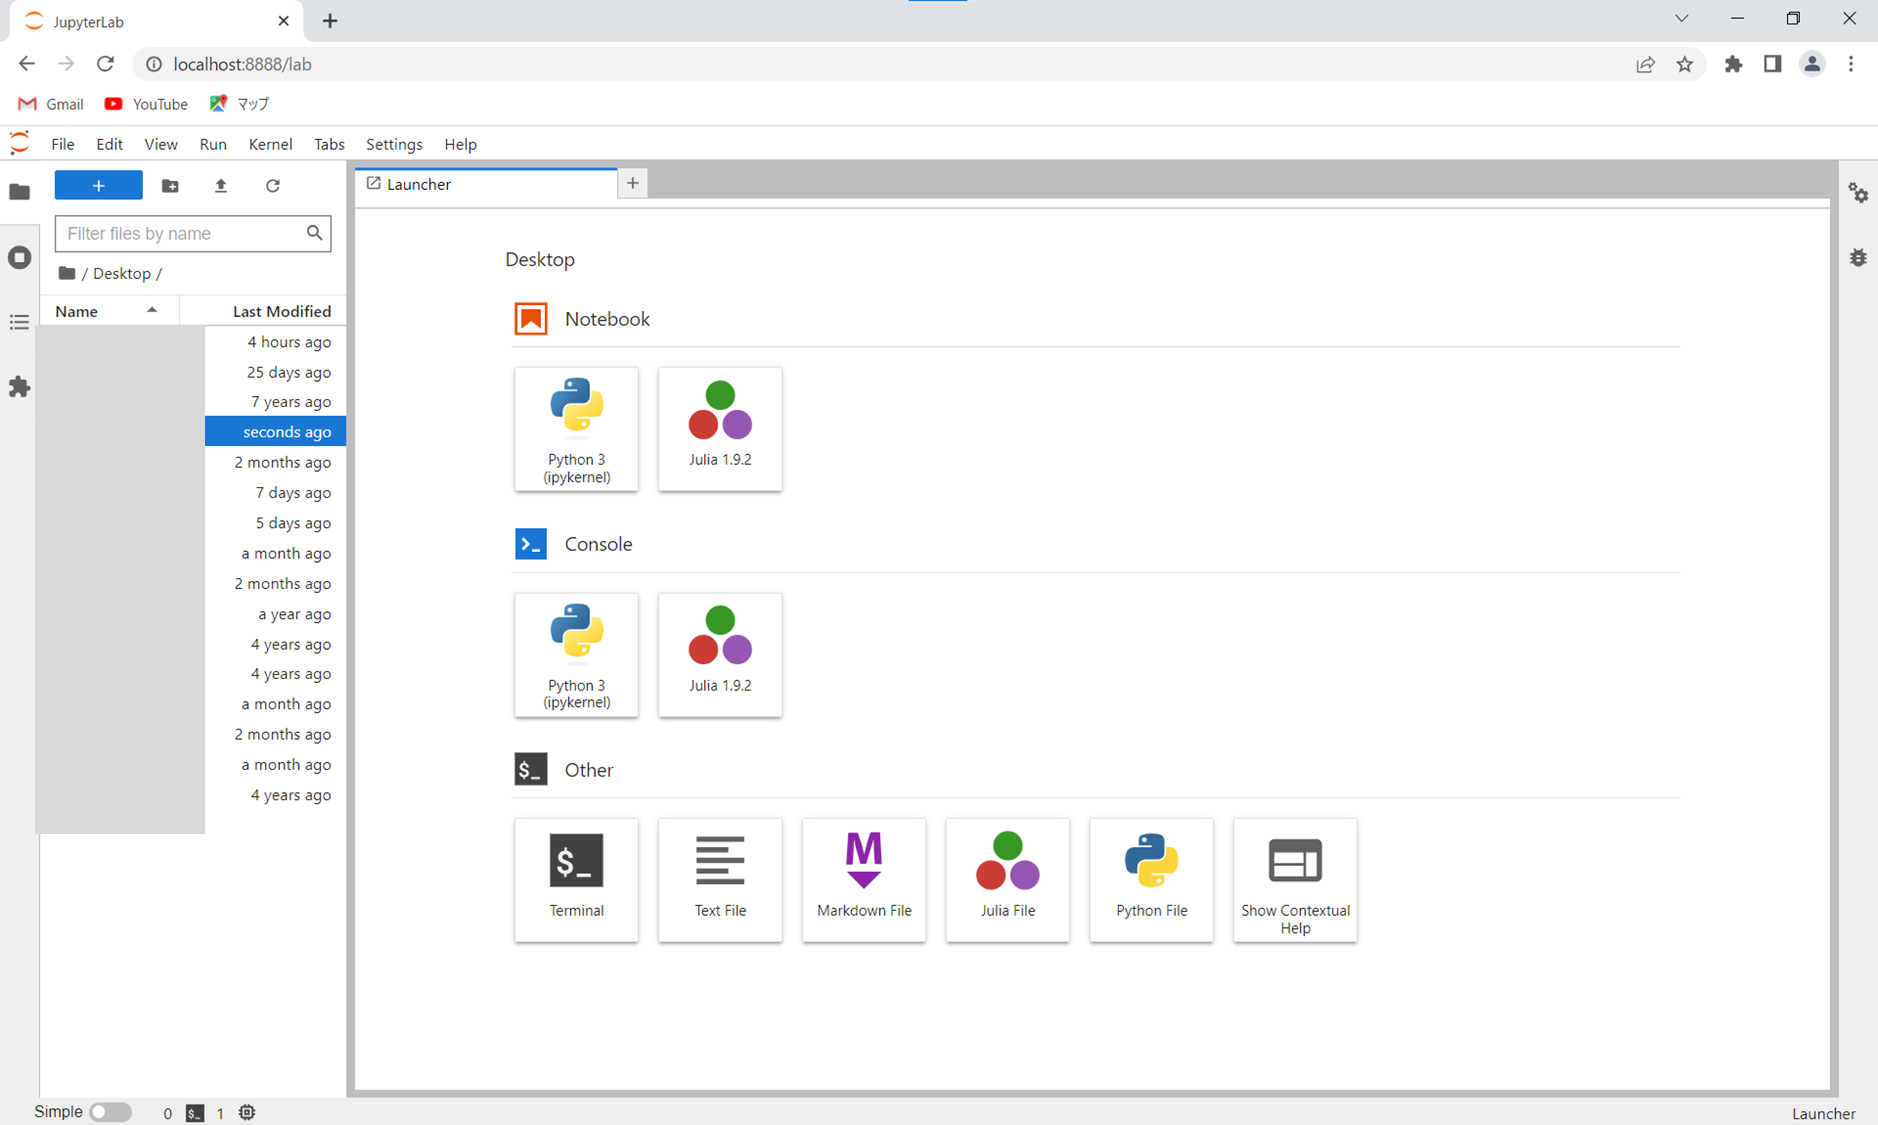The width and height of the screenshot is (1878, 1125).
Task: Open the File Browser sidebar folder icon
Action: 19,191
